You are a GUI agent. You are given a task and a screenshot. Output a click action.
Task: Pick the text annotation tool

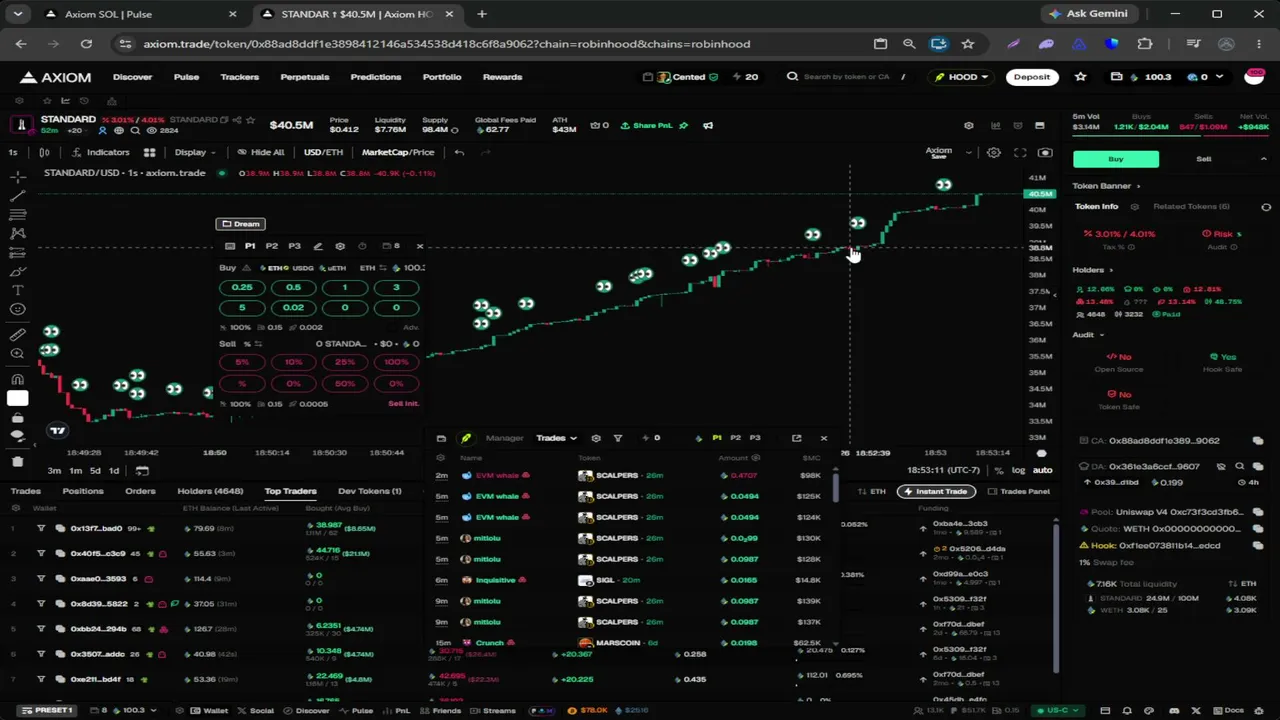coord(18,290)
